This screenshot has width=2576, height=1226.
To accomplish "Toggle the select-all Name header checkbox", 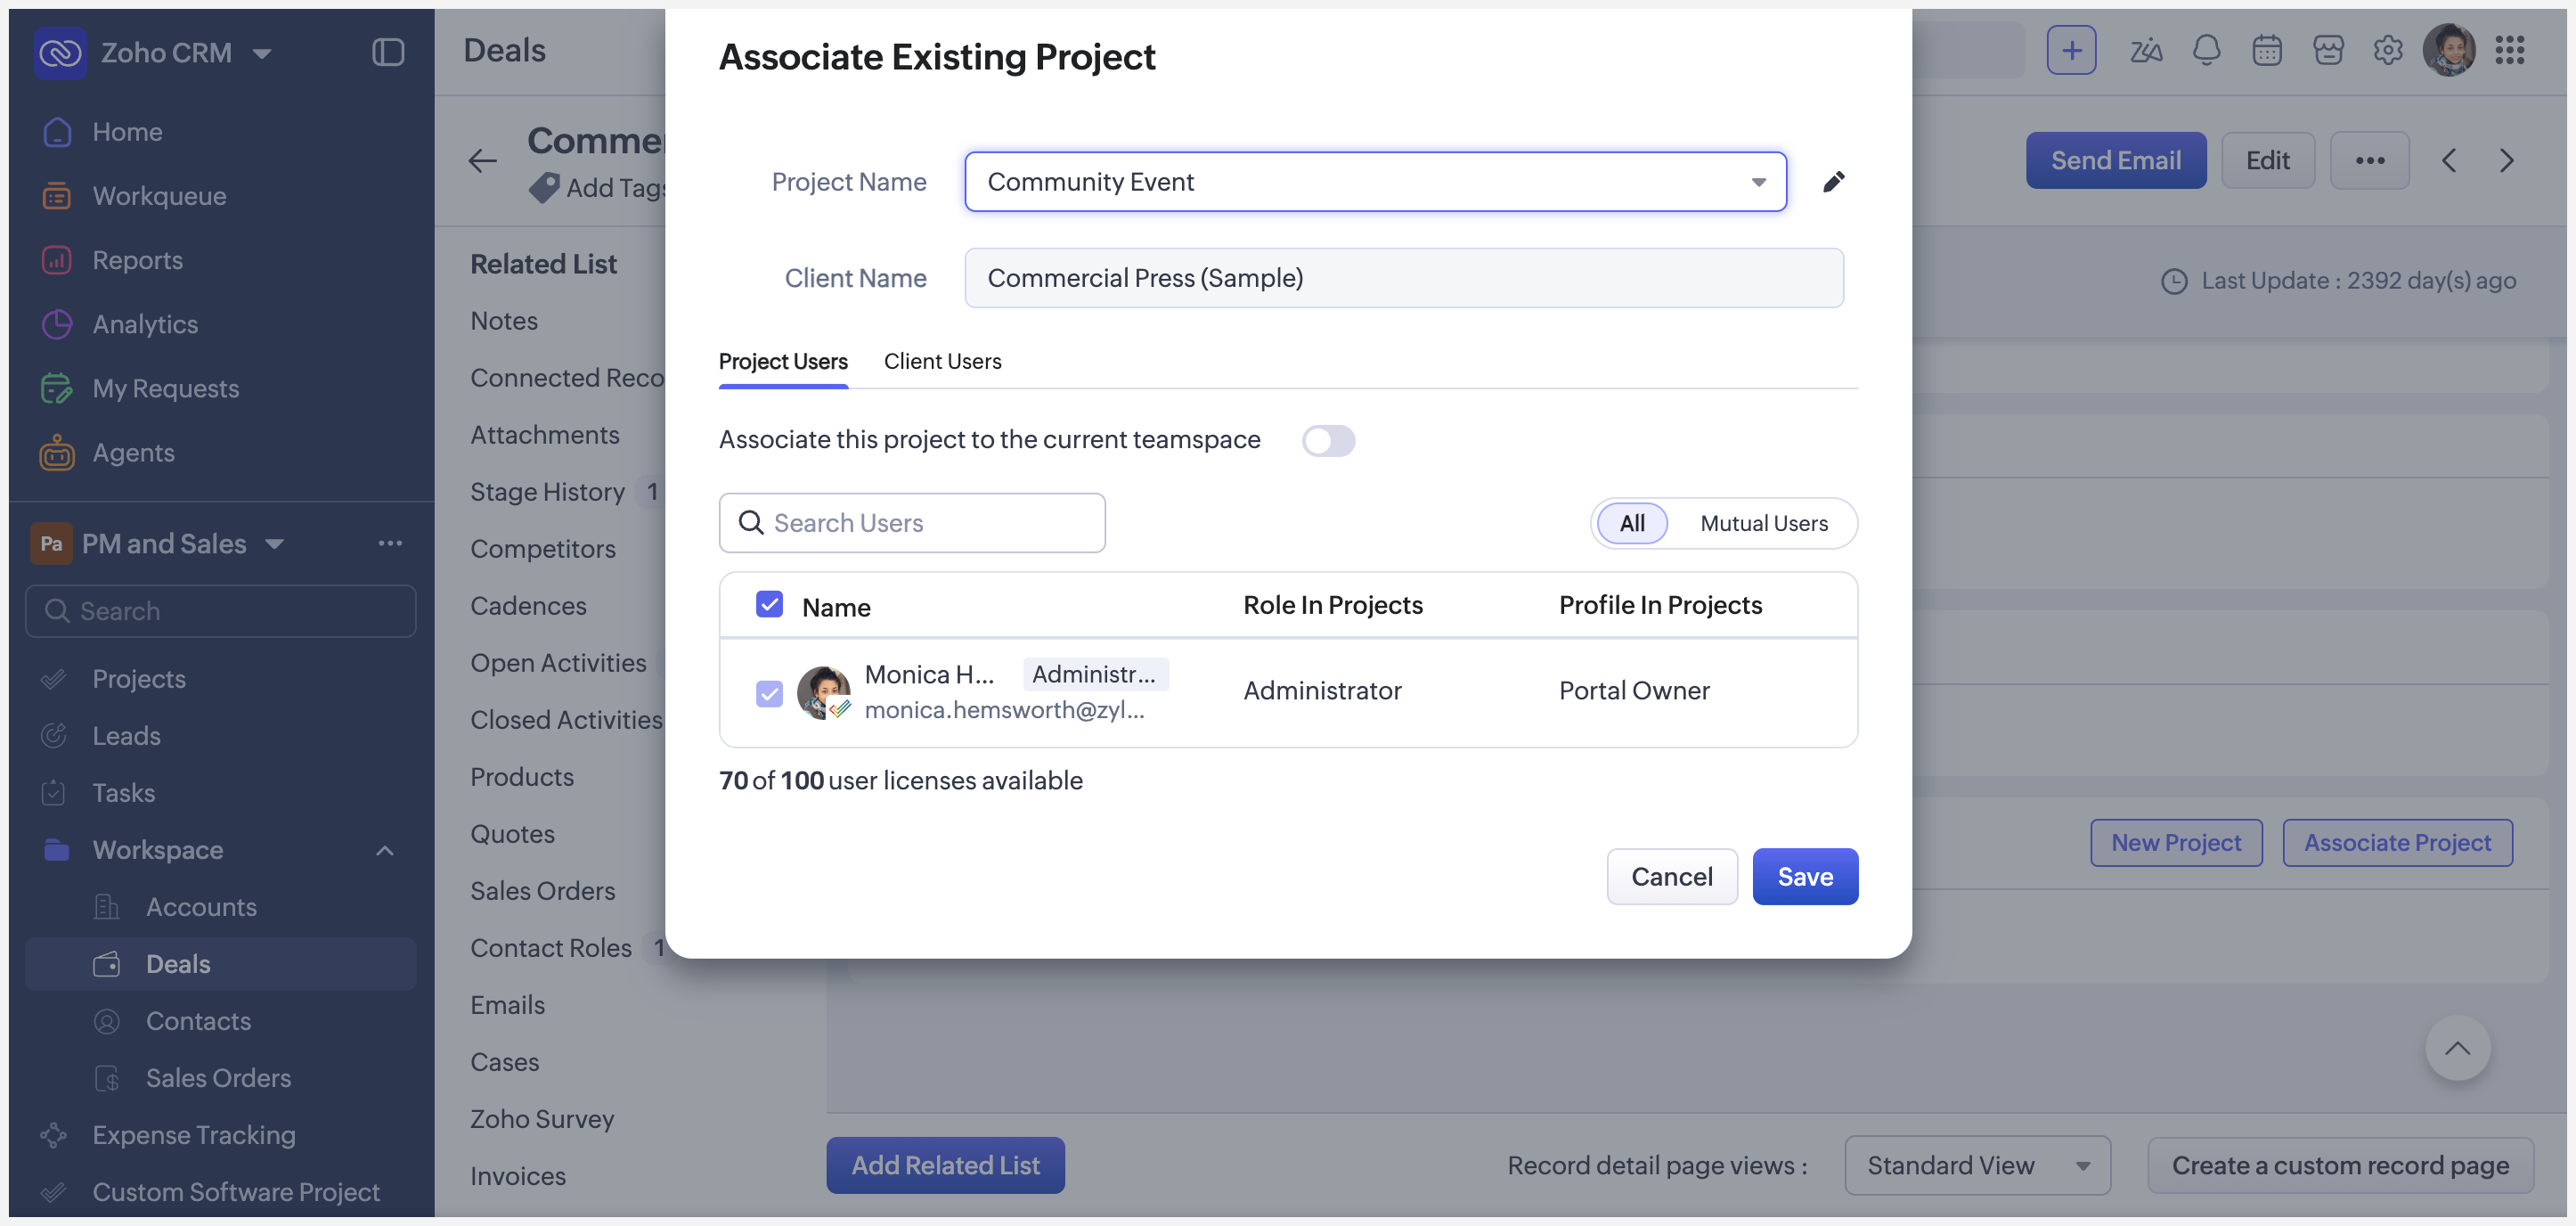I will point(768,604).
